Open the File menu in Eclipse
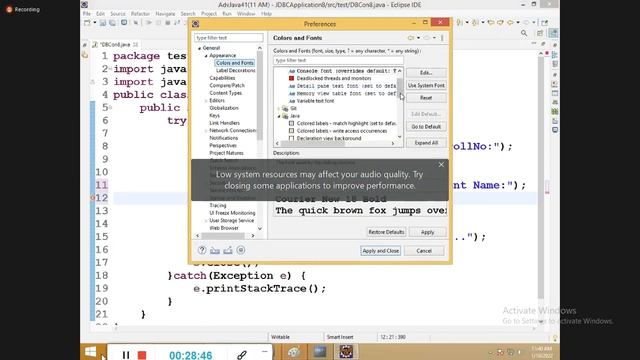 (x=87, y=14)
